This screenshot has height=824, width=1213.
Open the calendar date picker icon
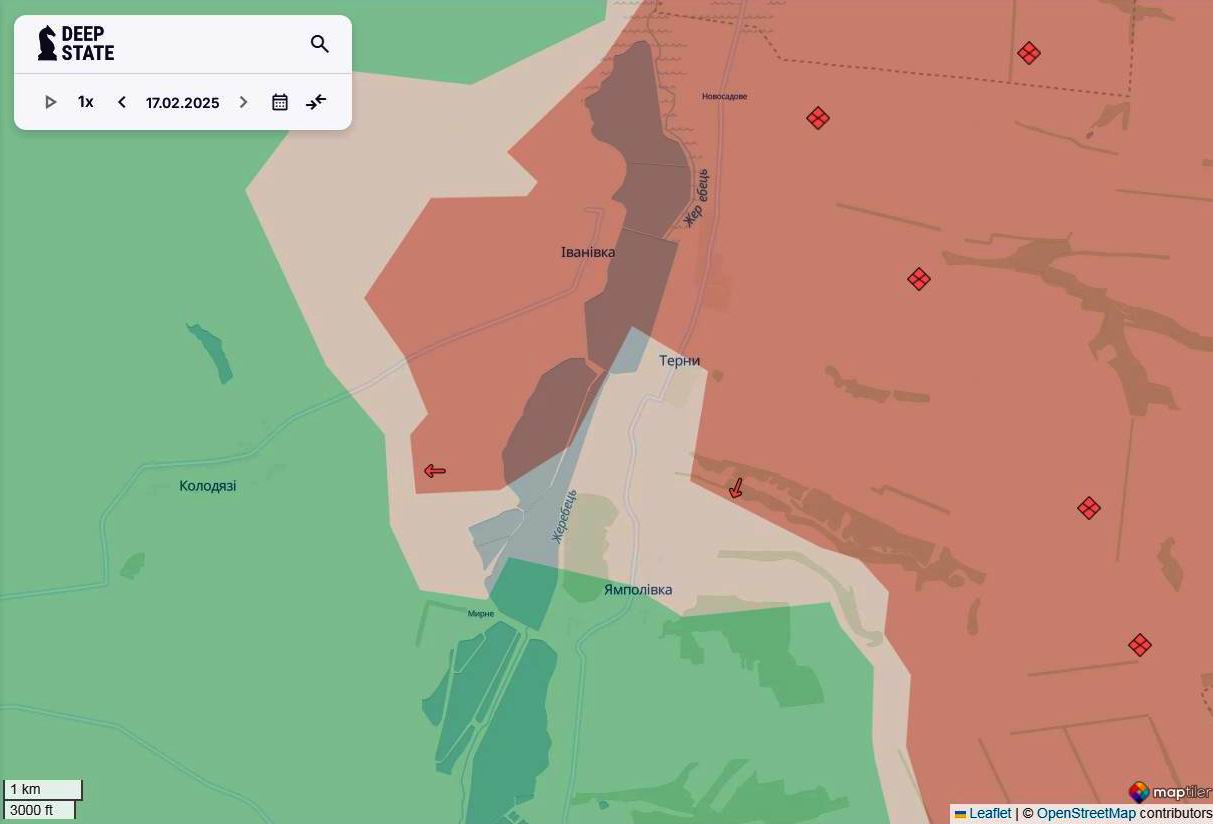pyautogui.click(x=279, y=101)
